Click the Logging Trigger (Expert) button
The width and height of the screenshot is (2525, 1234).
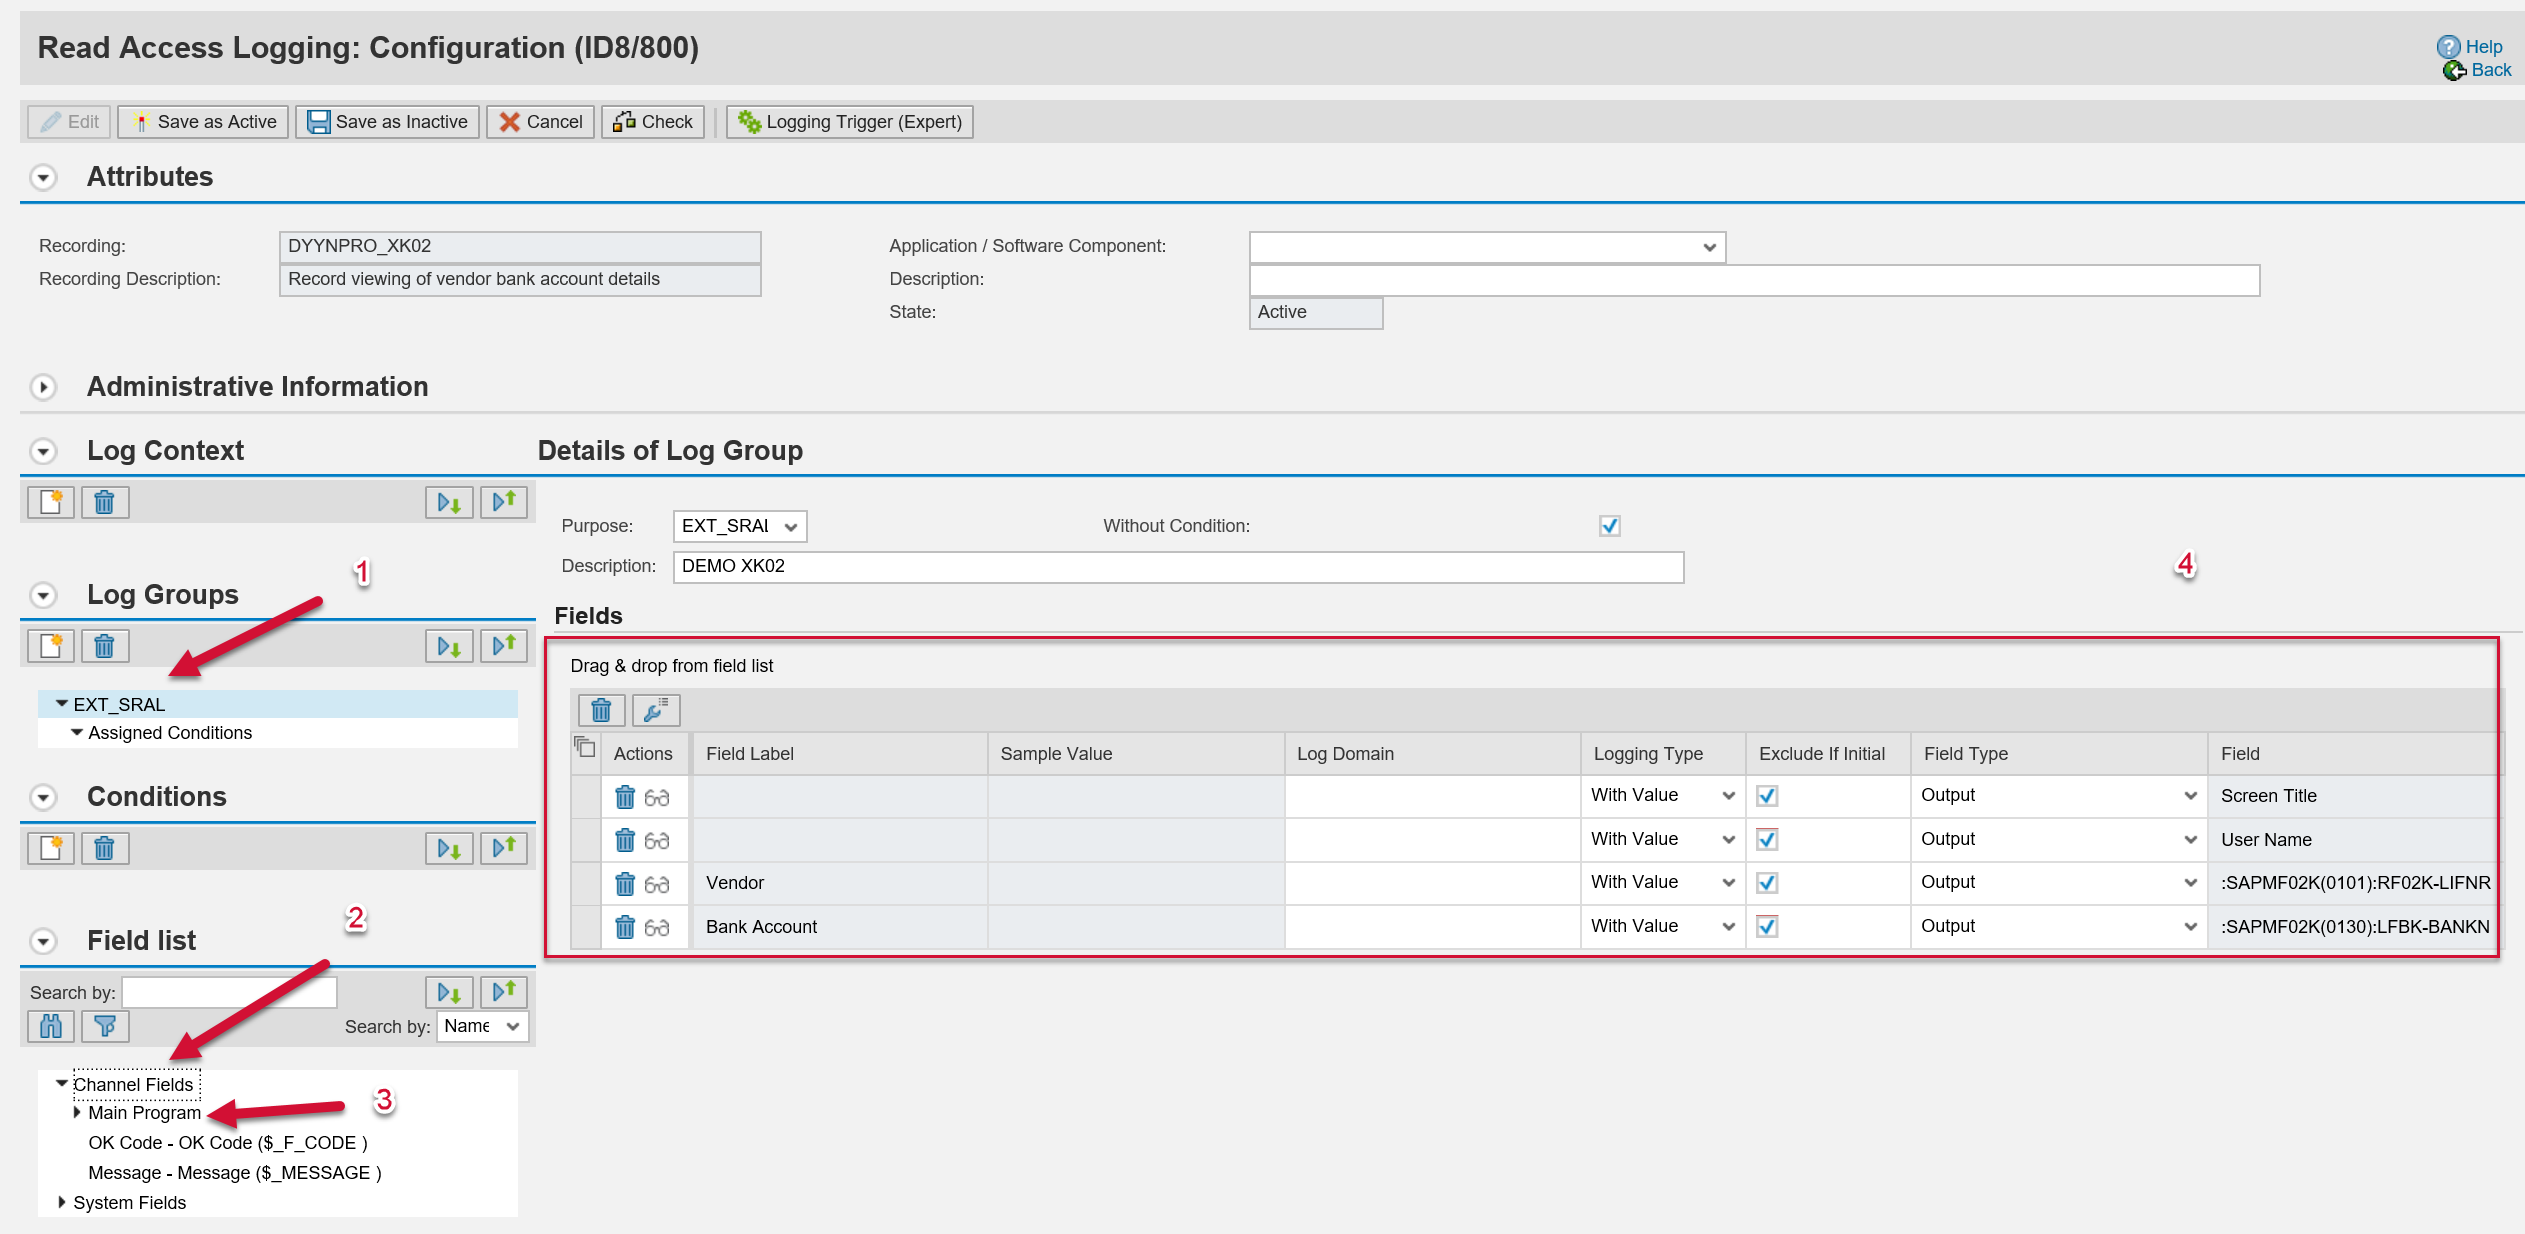[x=850, y=122]
